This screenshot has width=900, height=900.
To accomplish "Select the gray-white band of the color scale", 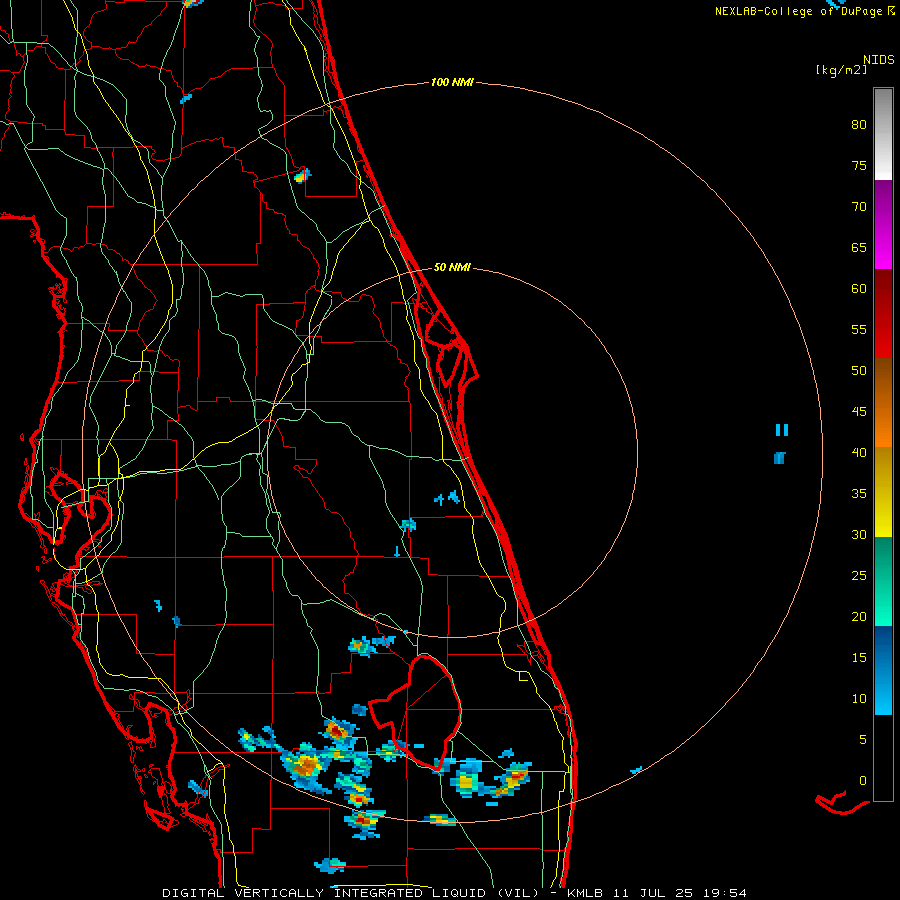I will pyautogui.click(x=883, y=134).
